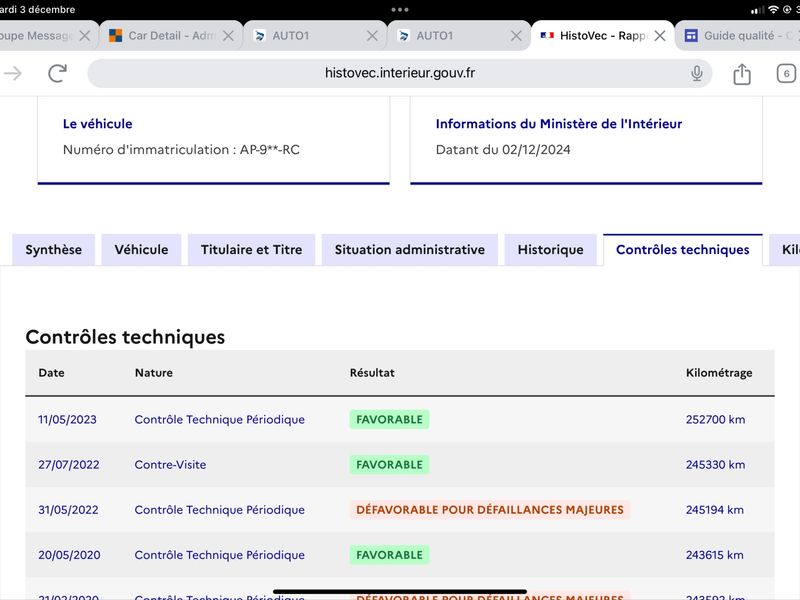Viewport: 800px width, 600px height.
Task: Reload the page with the refresh icon
Action: (57, 73)
